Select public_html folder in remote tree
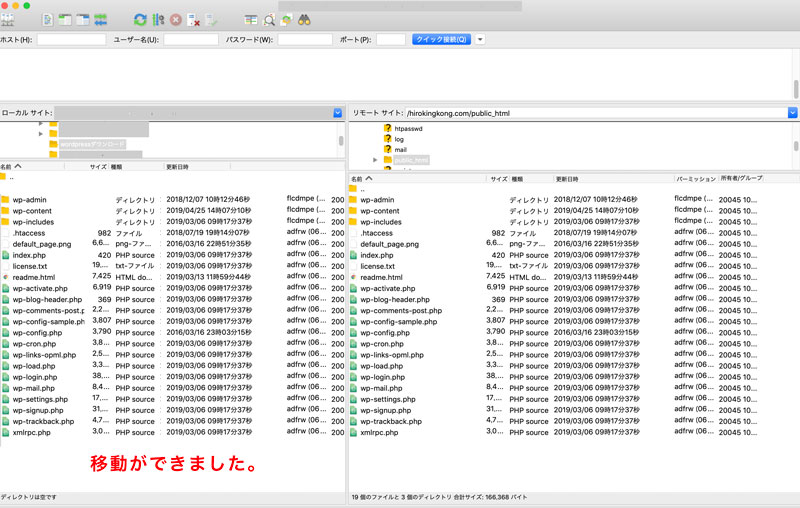Viewport: 800px width, 508px height. tap(411, 160)
